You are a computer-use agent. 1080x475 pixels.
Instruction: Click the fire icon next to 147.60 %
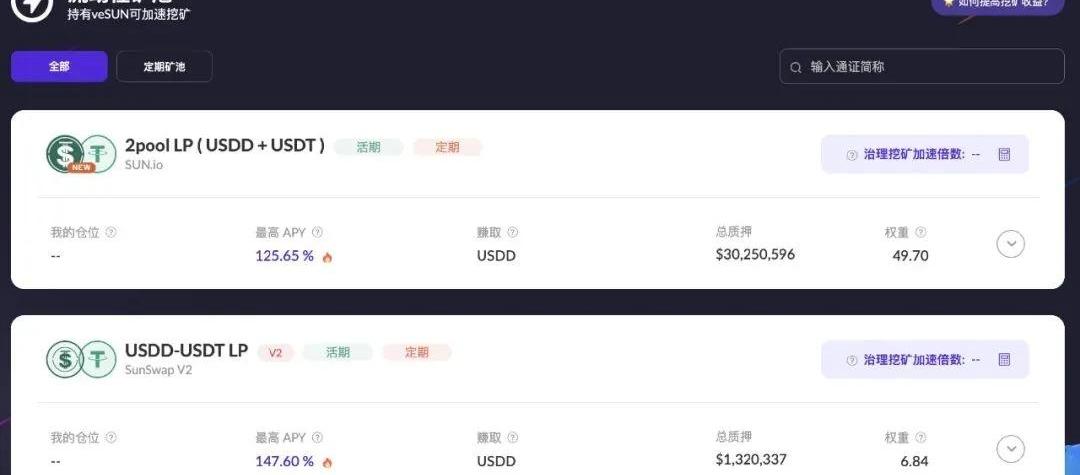point(327,463)
